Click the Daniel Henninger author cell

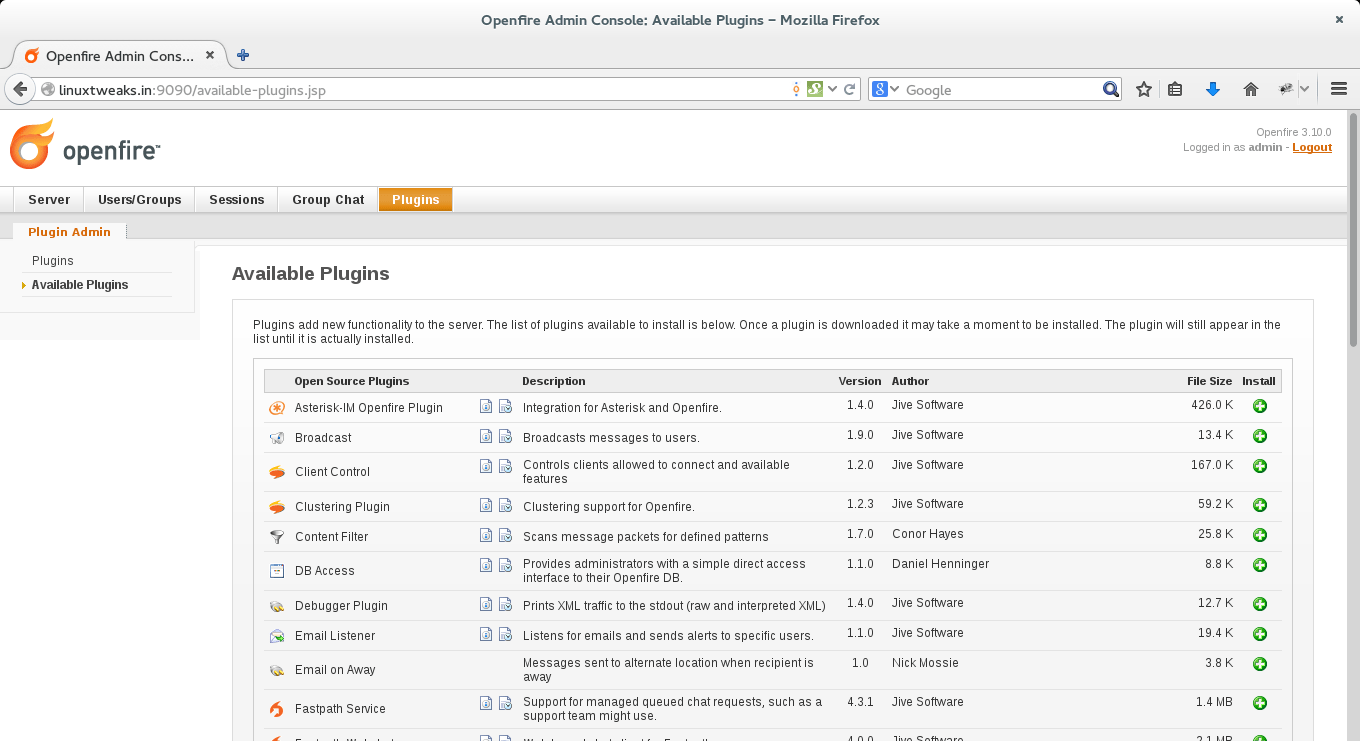940,564
